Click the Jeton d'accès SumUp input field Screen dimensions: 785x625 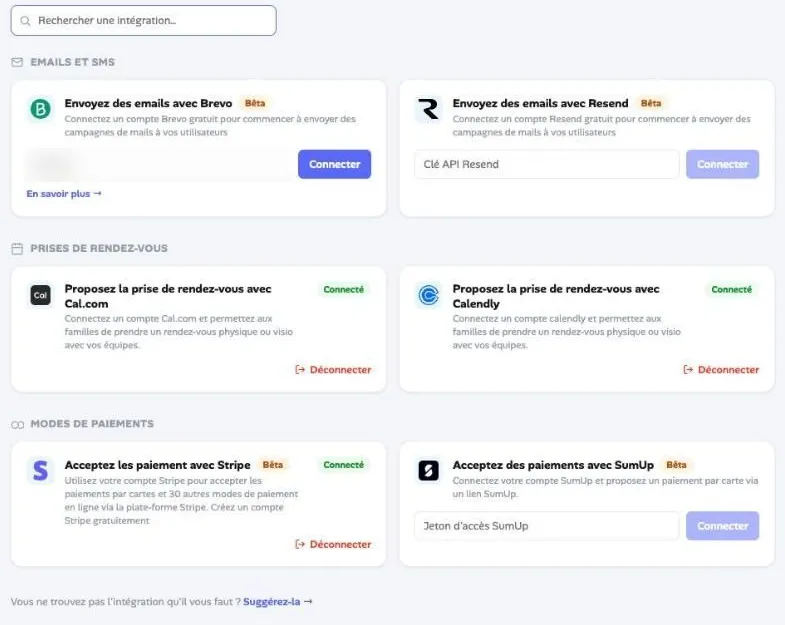[547, 526]
